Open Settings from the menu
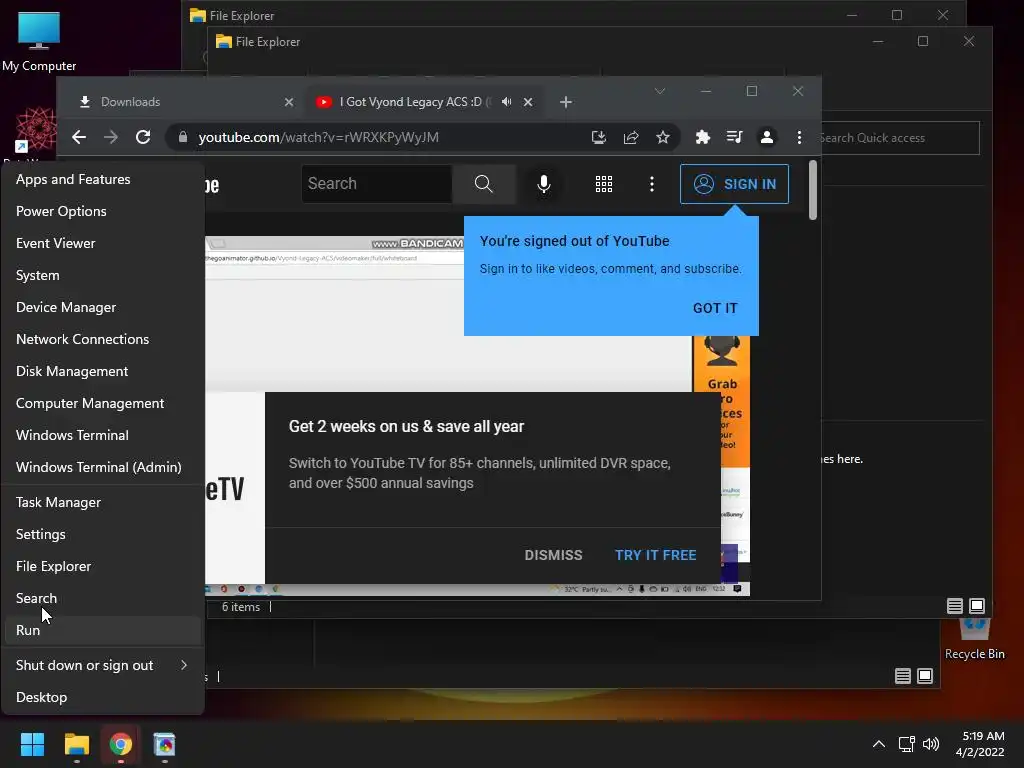Image resolution: width=1024 pixels, height=768 pixels. pos(103,534)
